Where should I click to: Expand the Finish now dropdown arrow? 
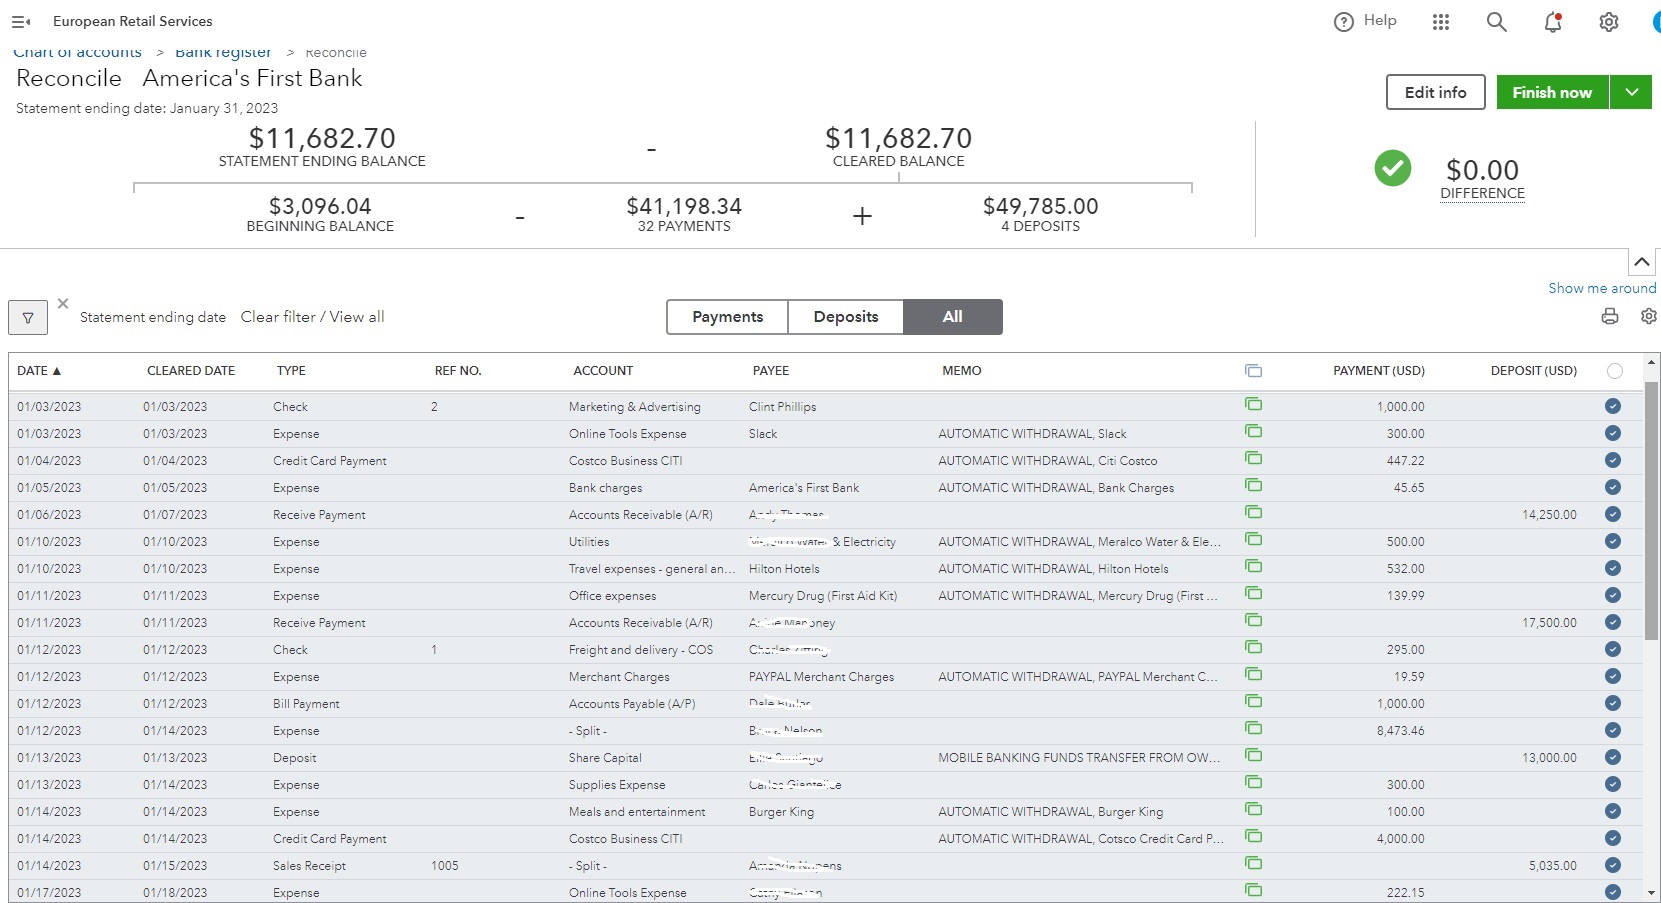1631,92
